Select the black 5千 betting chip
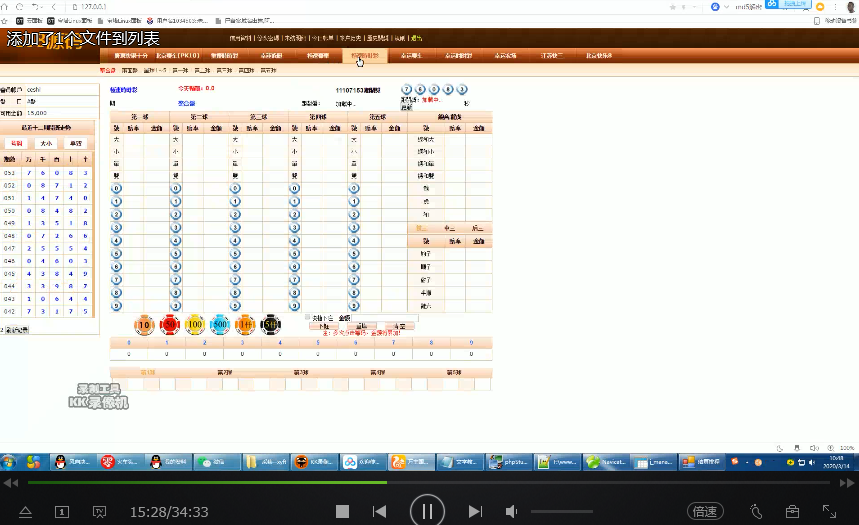Screen dimensions: 859x525 tap(271, 325)
